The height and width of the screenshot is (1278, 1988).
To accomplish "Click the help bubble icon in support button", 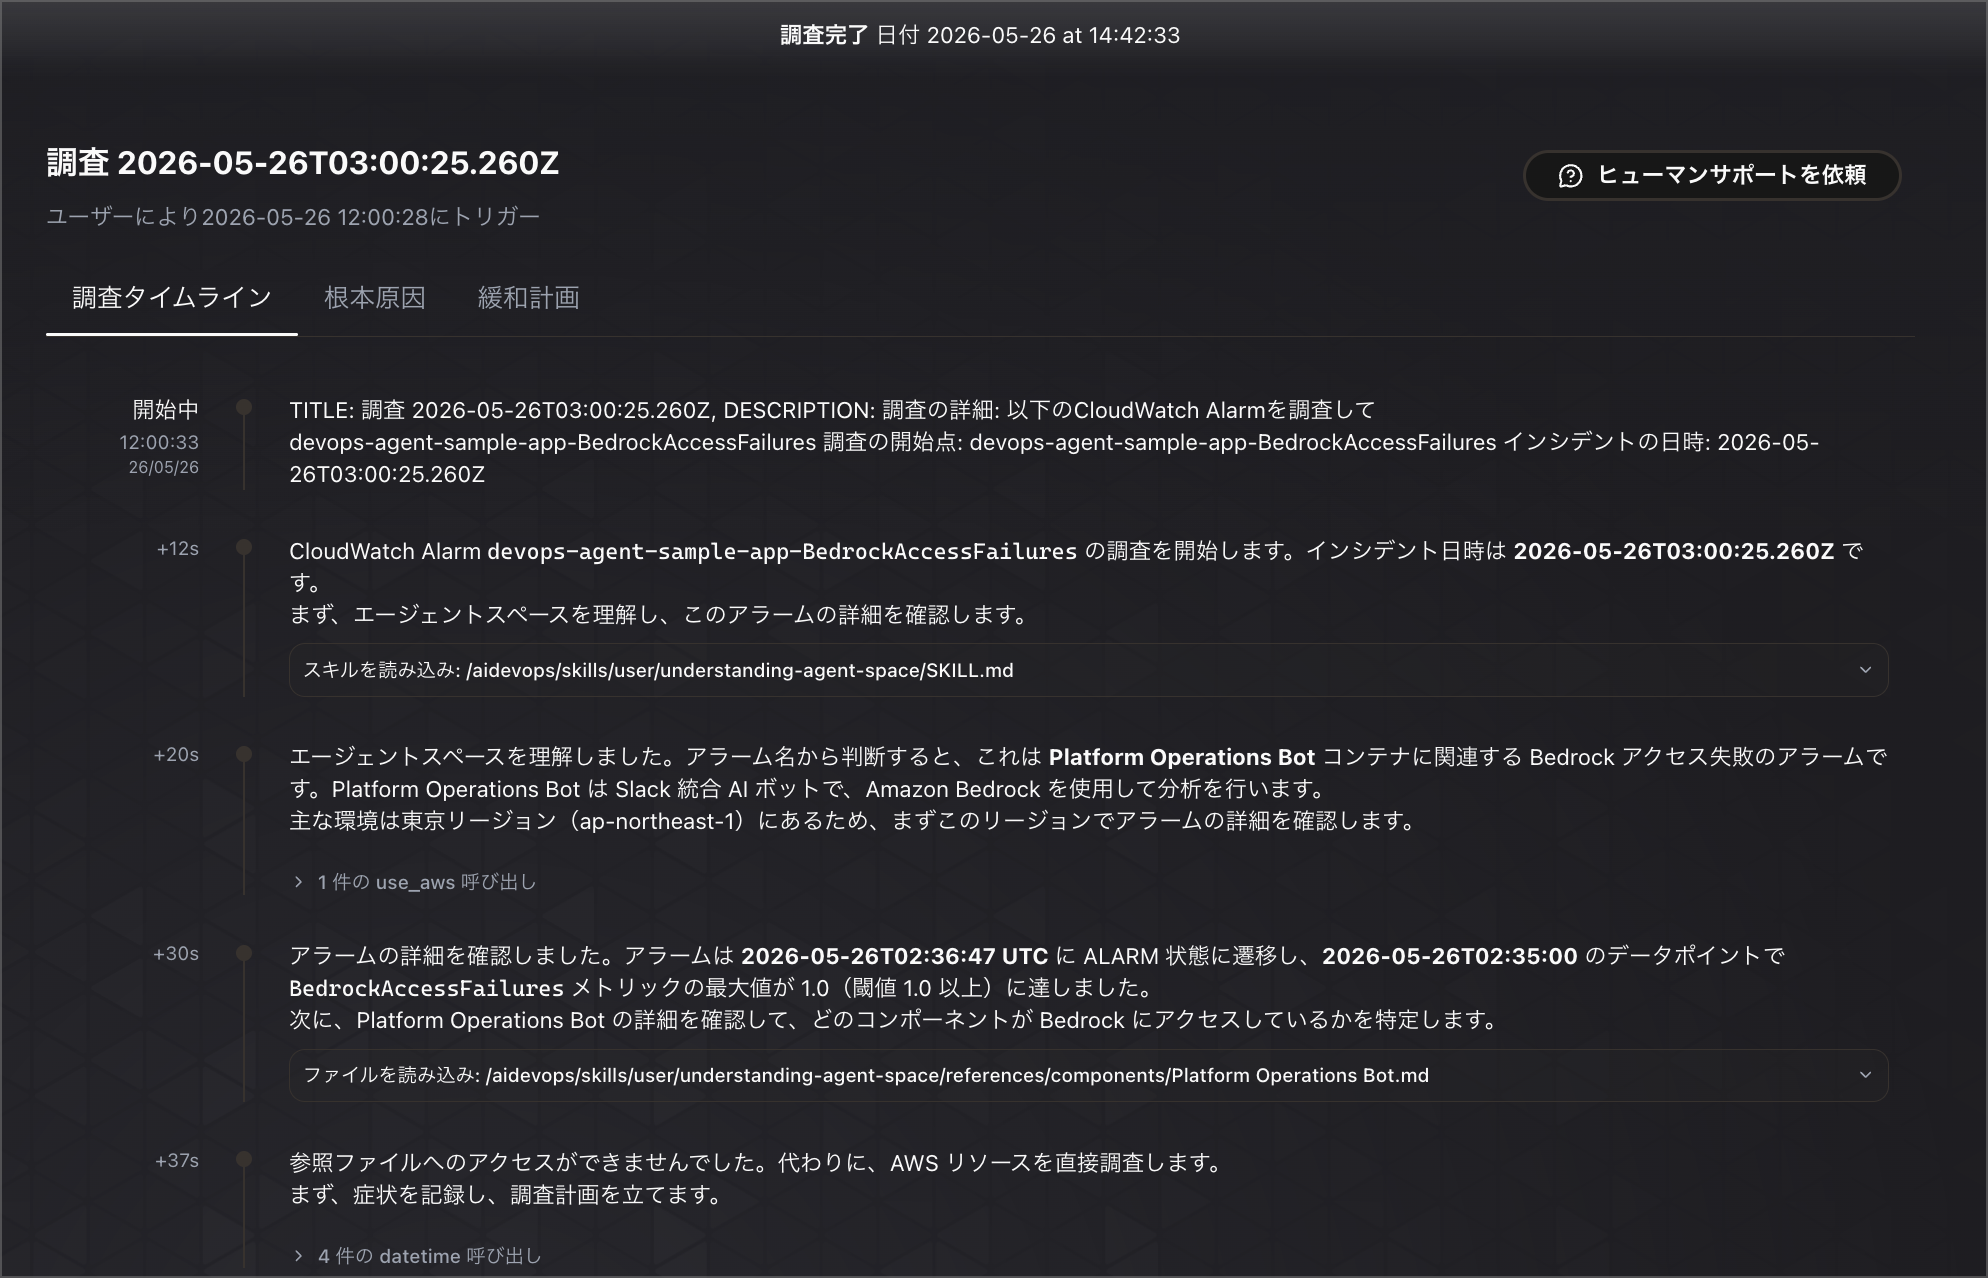I will pyautogui.click(x=1570, y=176).
